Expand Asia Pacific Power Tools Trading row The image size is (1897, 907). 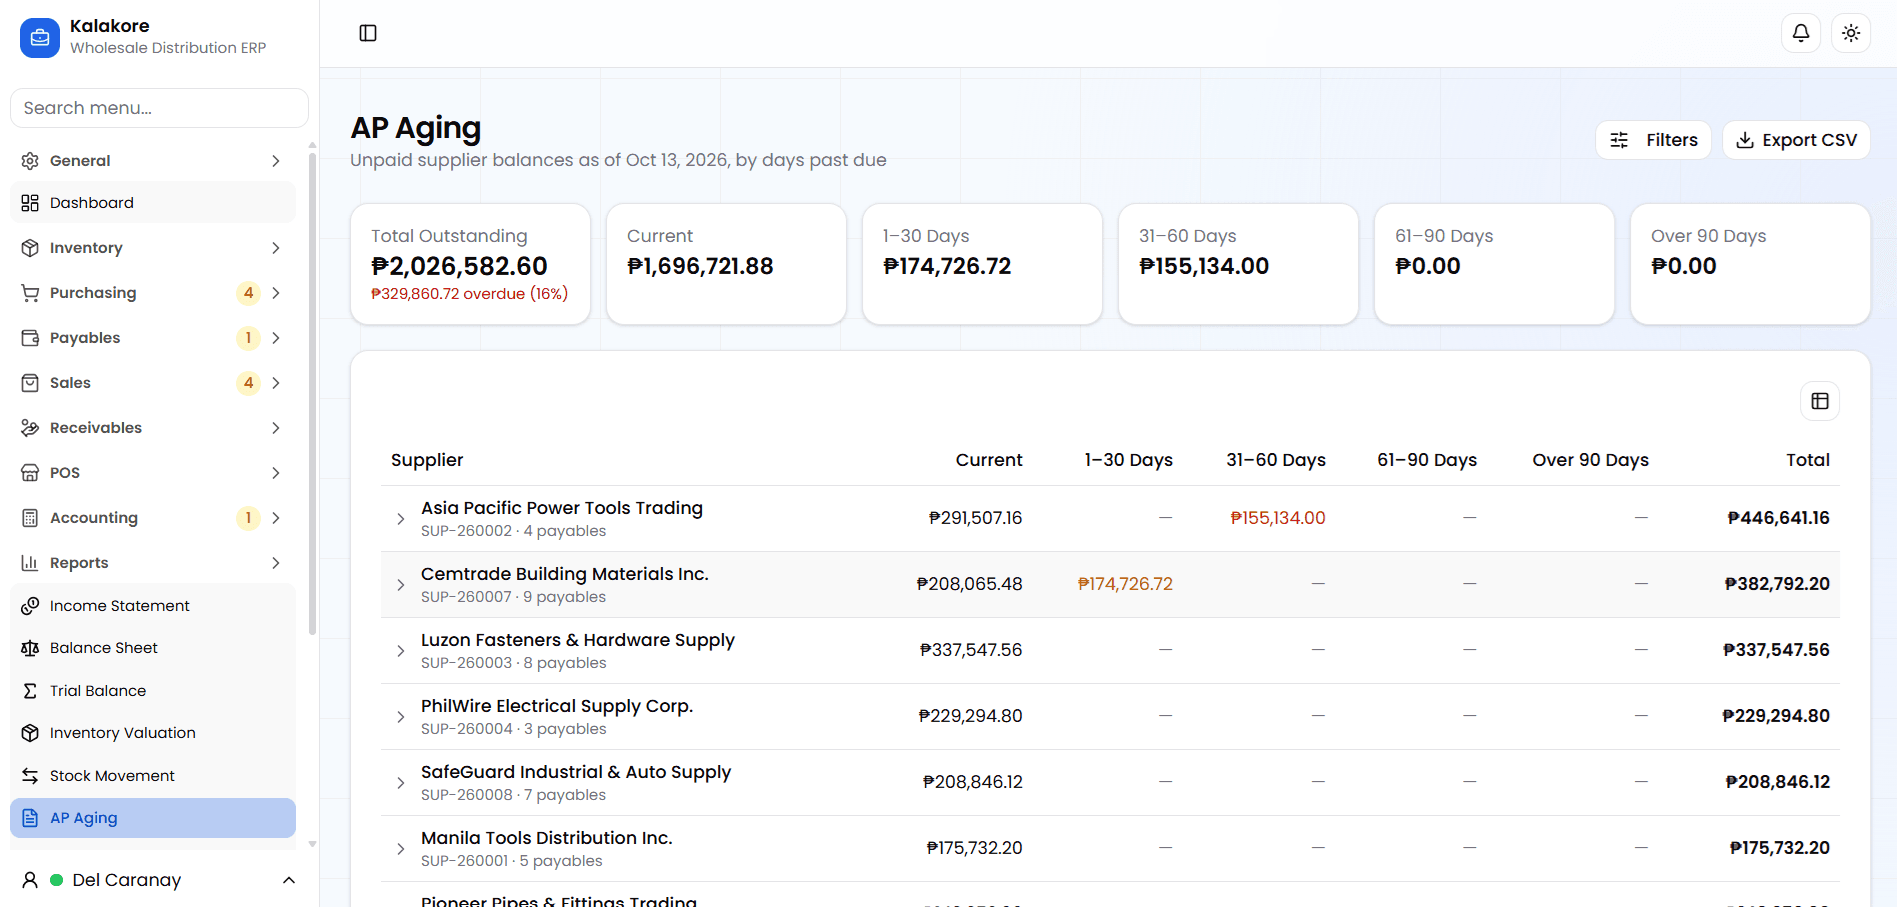tap(400, 519)
